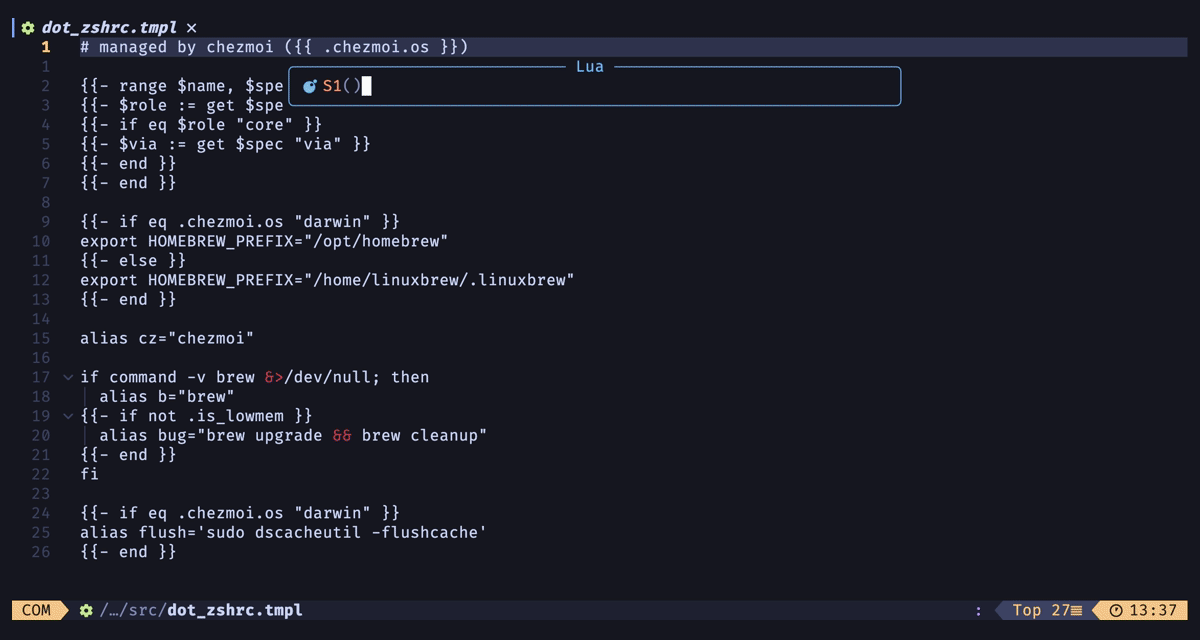Click line number 1 in orange gutter
1200x640 pixels.
[x=46, y=47]
